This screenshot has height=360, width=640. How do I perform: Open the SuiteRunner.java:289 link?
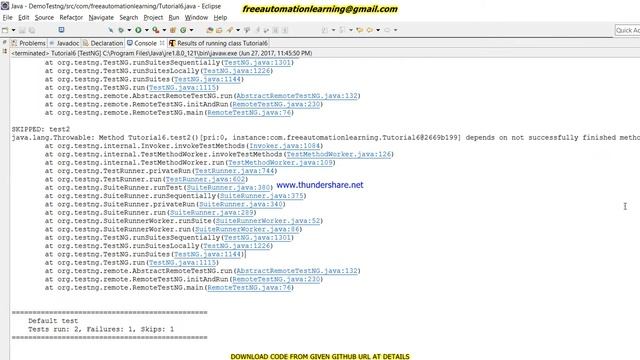tap(211, 212)
